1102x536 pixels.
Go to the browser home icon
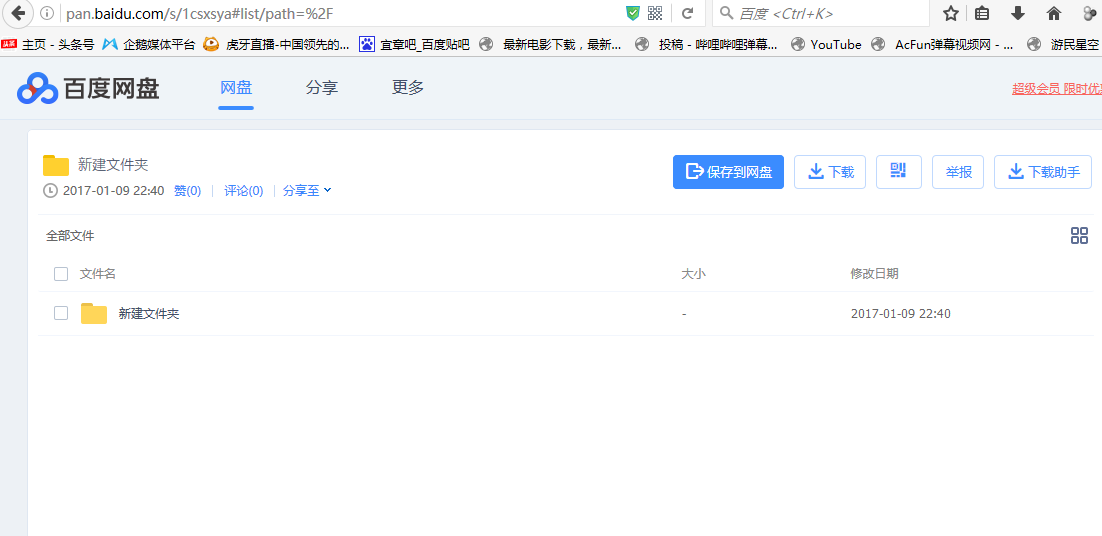tap(1054, 13)
